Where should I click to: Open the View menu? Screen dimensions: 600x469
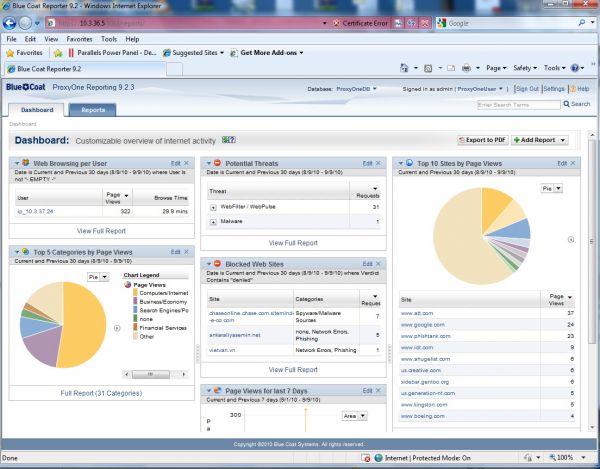click(51, 39)
